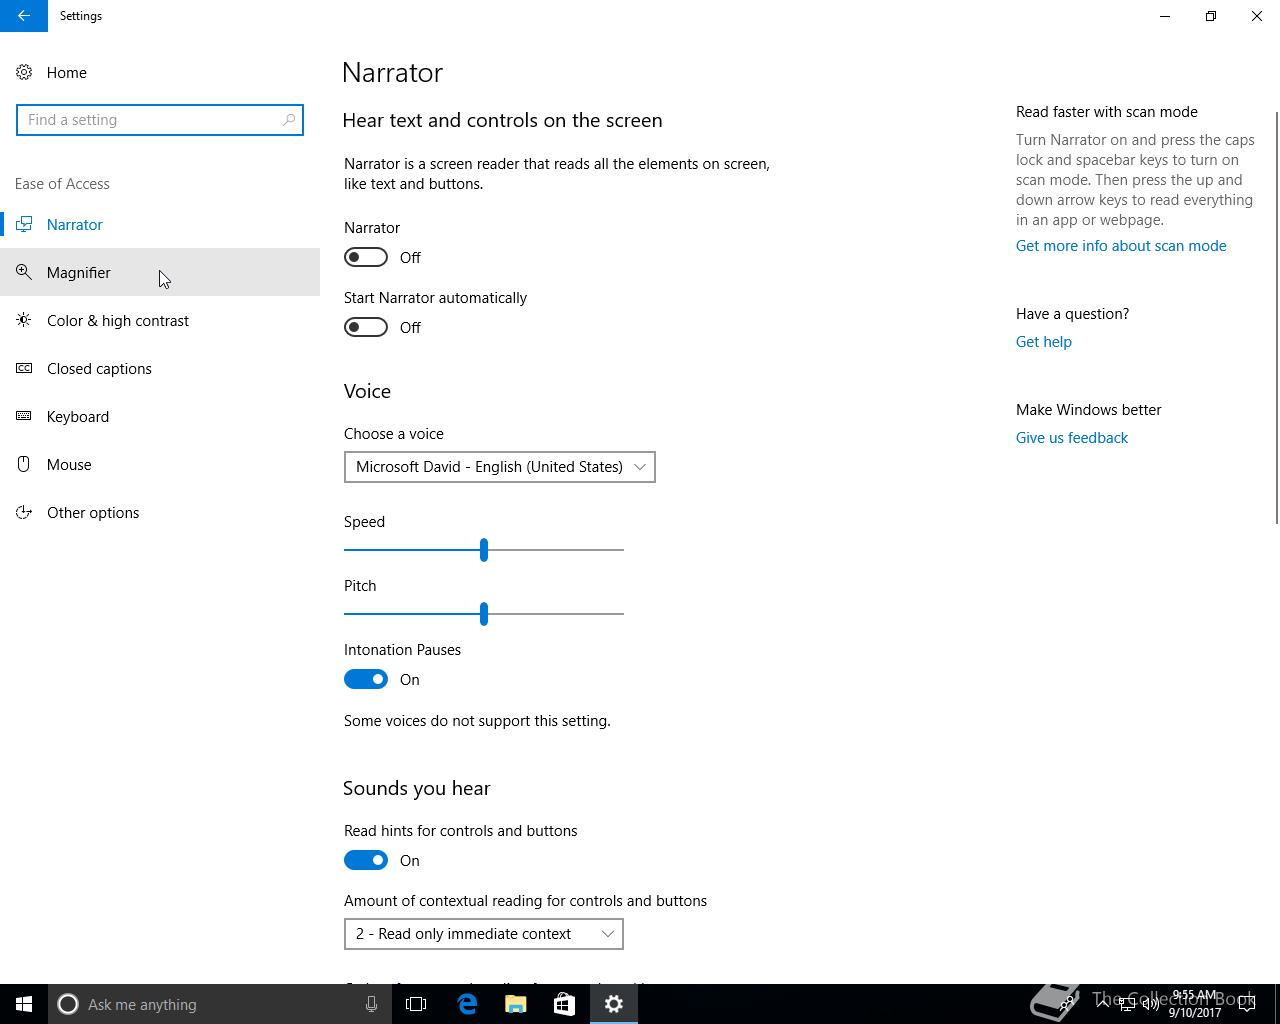The height and width of the screenshot is (1024, 1280).
Task: Launch Microsoft Edge from the taskbar
Action: click(467, 1004)
